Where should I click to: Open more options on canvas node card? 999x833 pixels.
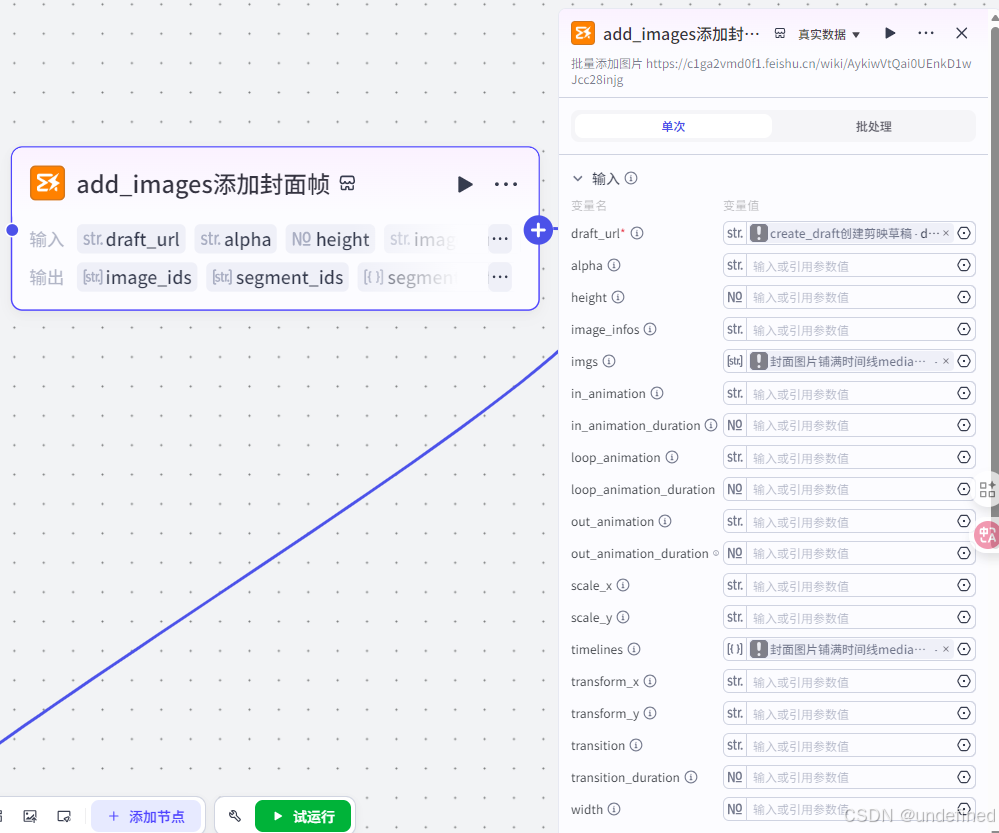506,185
